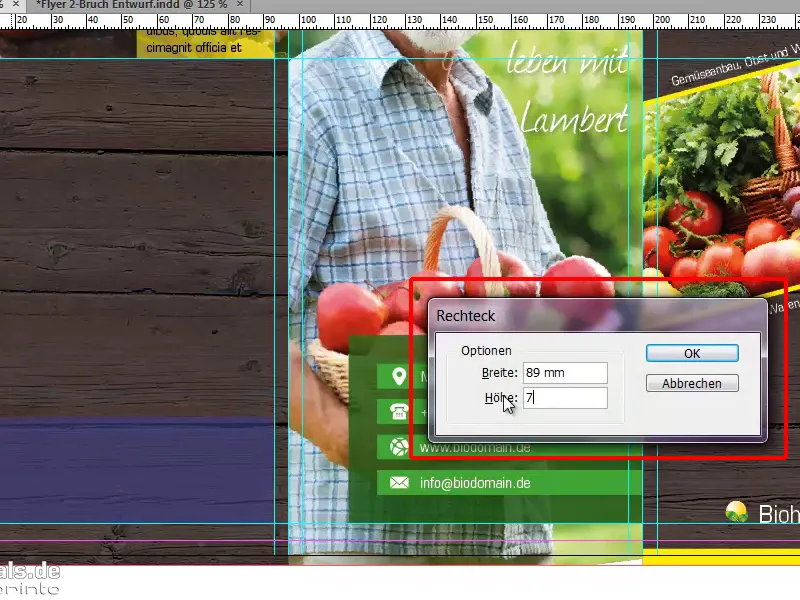Click OK in the Rechteck dialog
Screen dimensions: 800x600
(x=692, y=353)
